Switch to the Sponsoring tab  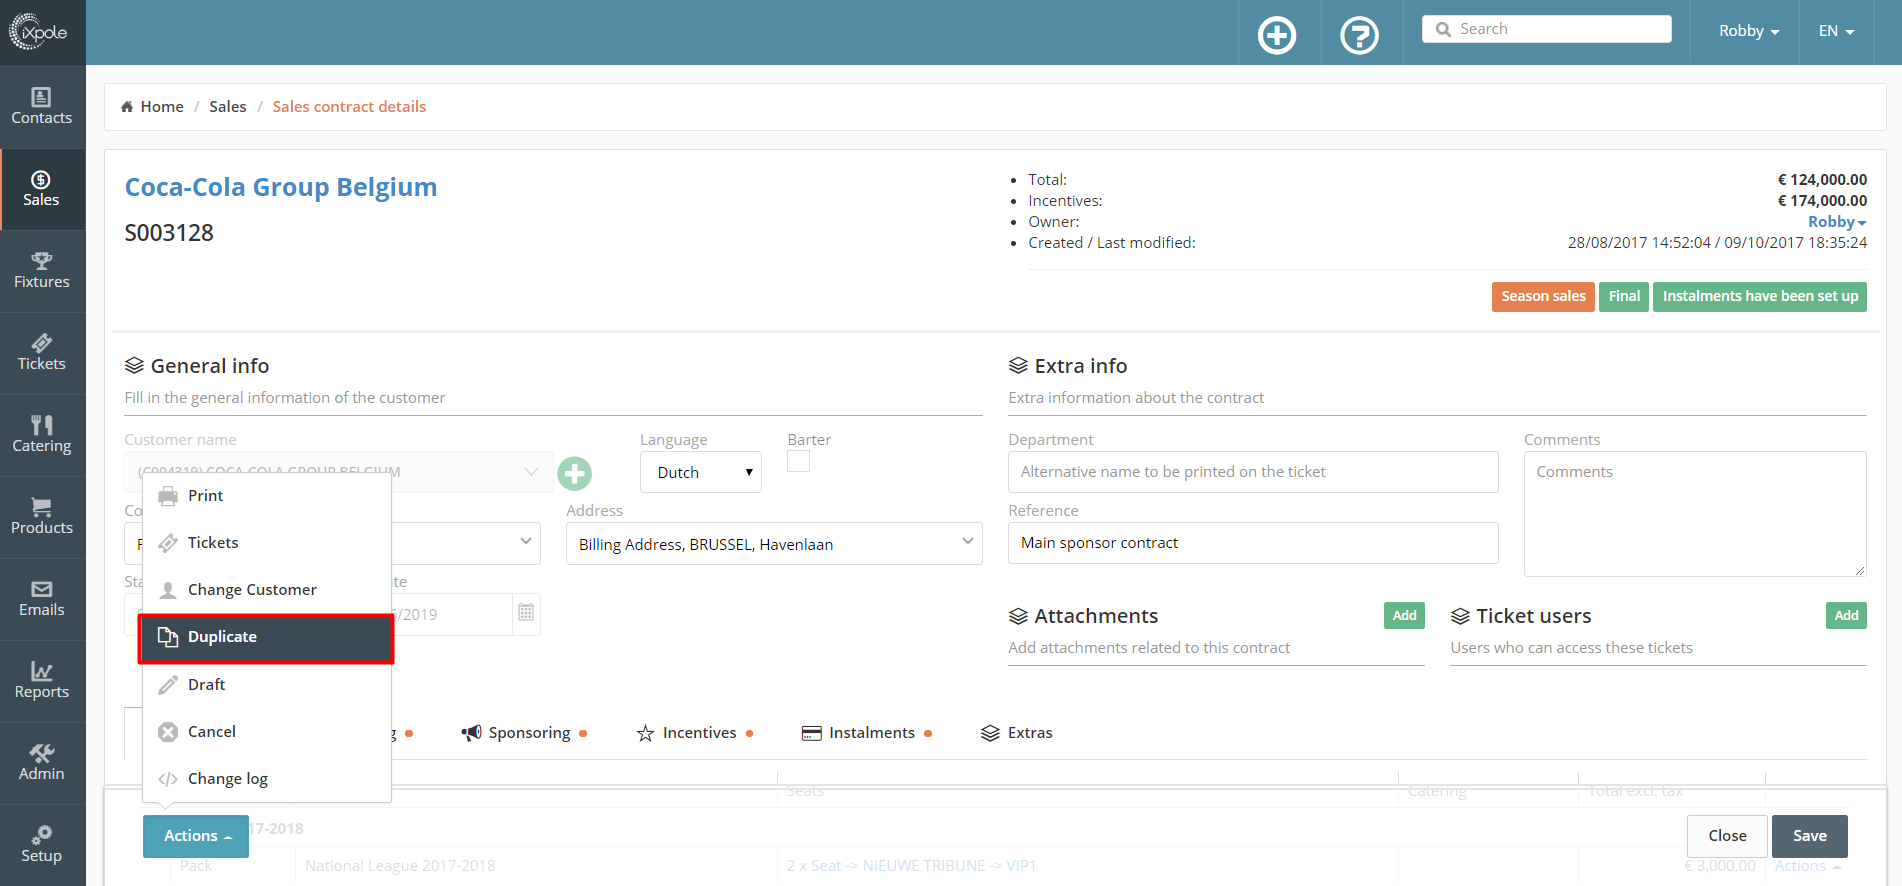tap(524, 733)
